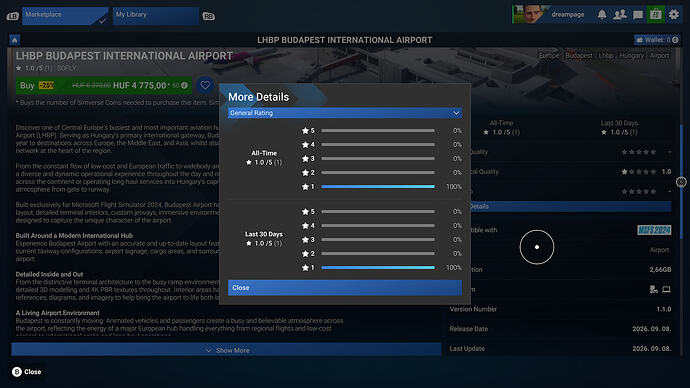Viewport: 690px width, 388px height.
Task: Click the All-Time 5-star rating bar
Action: click(x=378, y=131)
